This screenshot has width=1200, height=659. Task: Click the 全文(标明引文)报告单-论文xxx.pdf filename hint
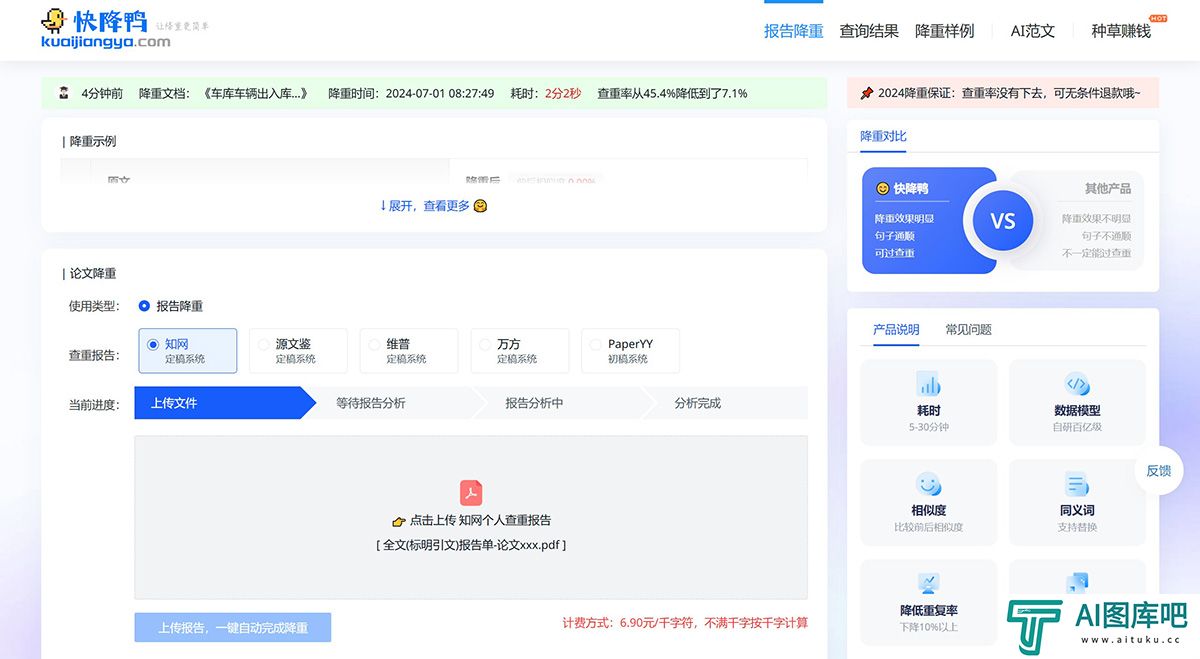pyautogui.click(x=471, y=545)
